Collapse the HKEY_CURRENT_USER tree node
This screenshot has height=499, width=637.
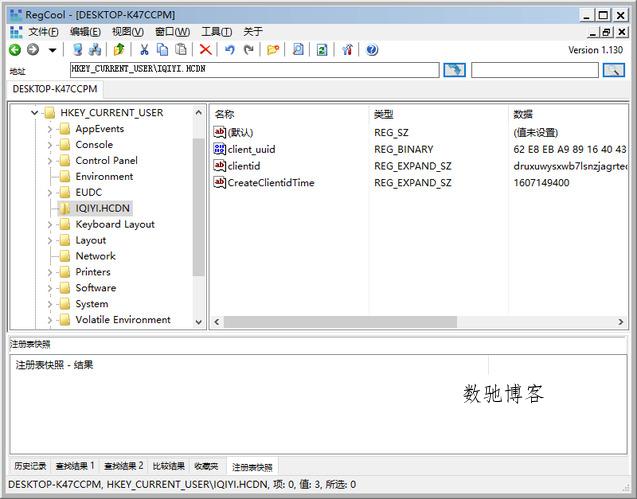click(35, 113)
